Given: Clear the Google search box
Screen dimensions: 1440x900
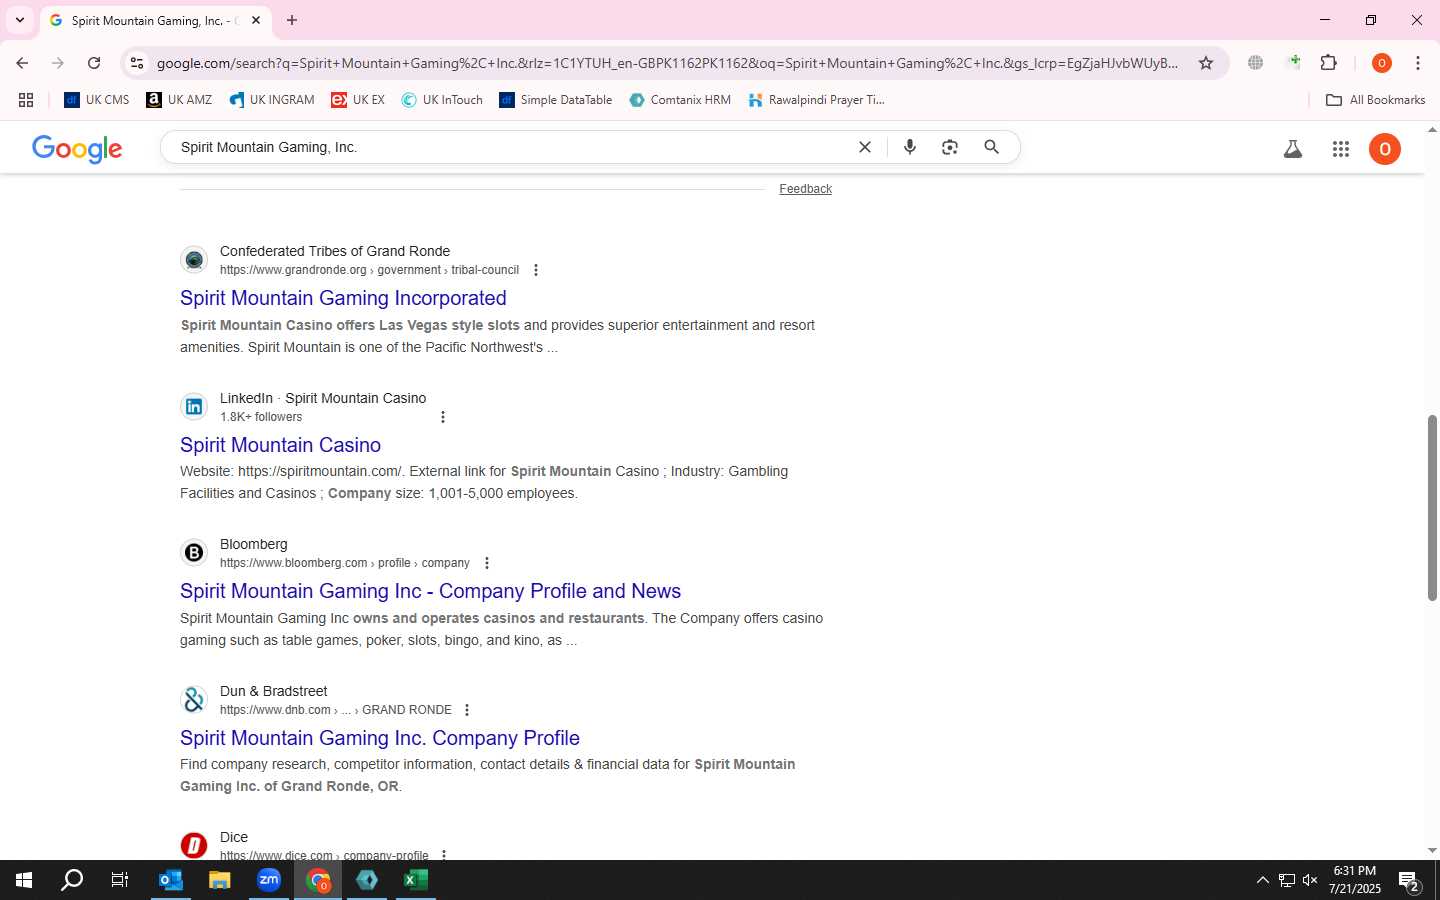Looking at the screenshot, I should tap(865, 147).
